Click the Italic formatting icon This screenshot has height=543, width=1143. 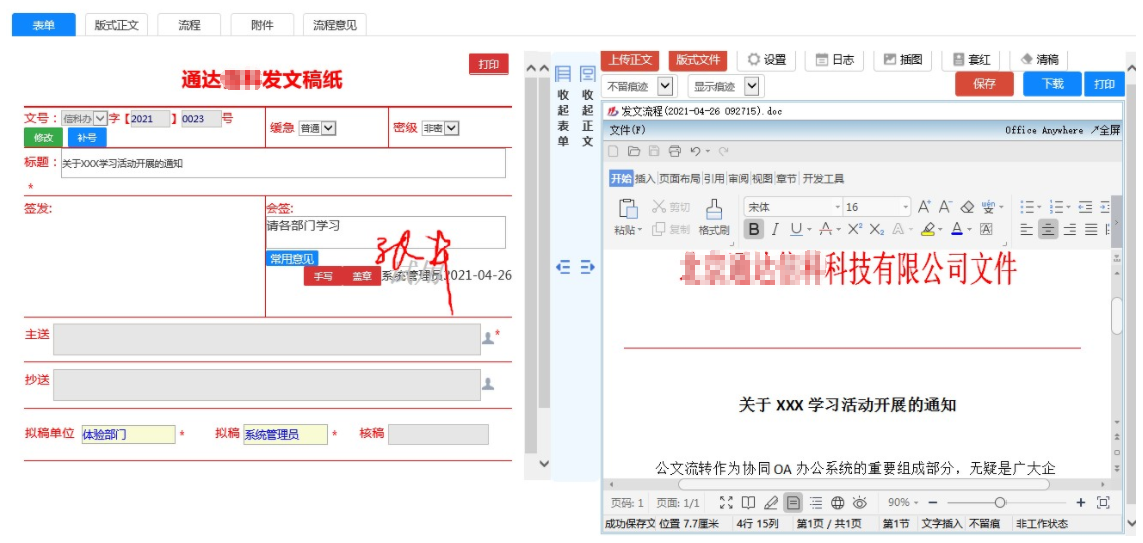(774, 229)
